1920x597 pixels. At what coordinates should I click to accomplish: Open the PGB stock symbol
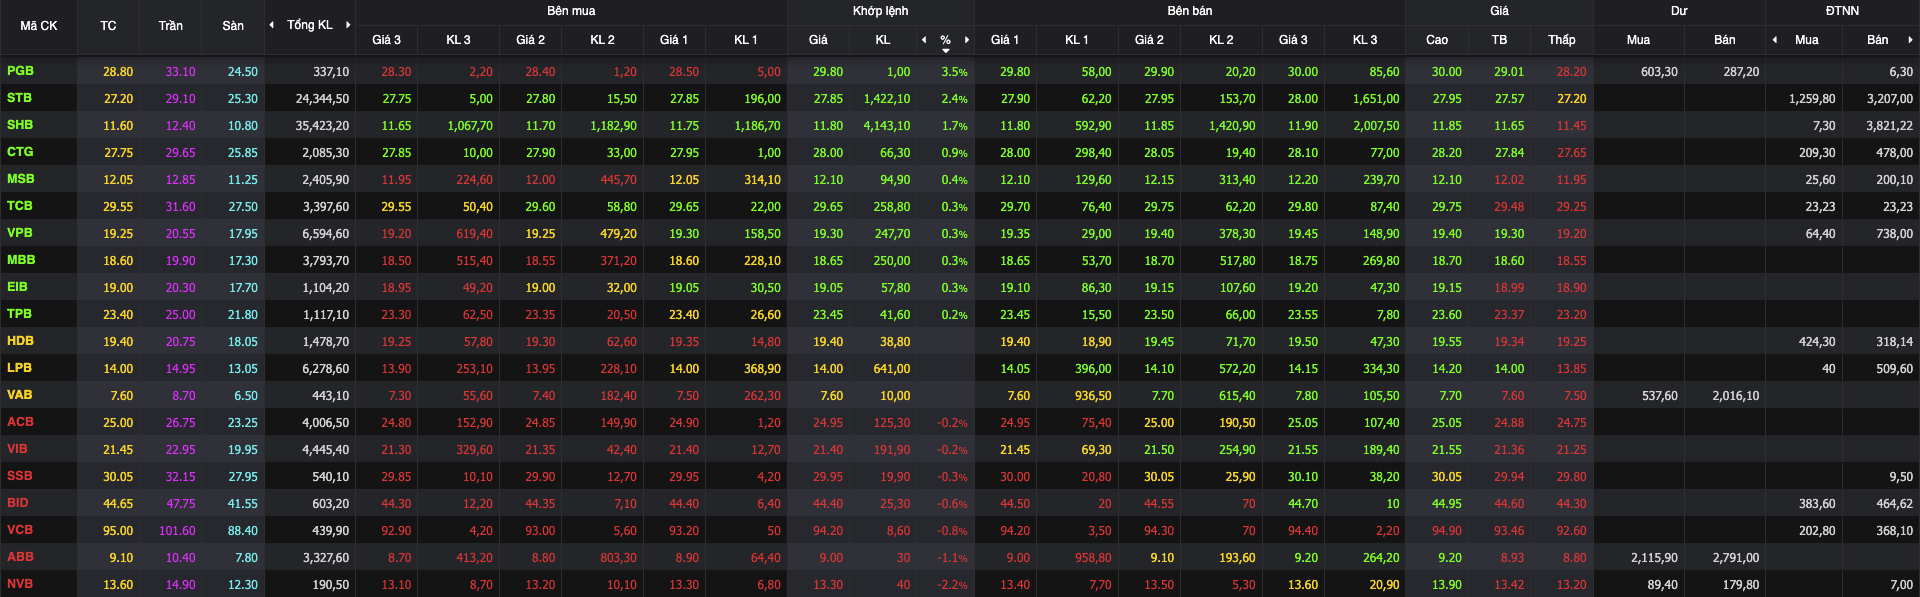[20, 71]
